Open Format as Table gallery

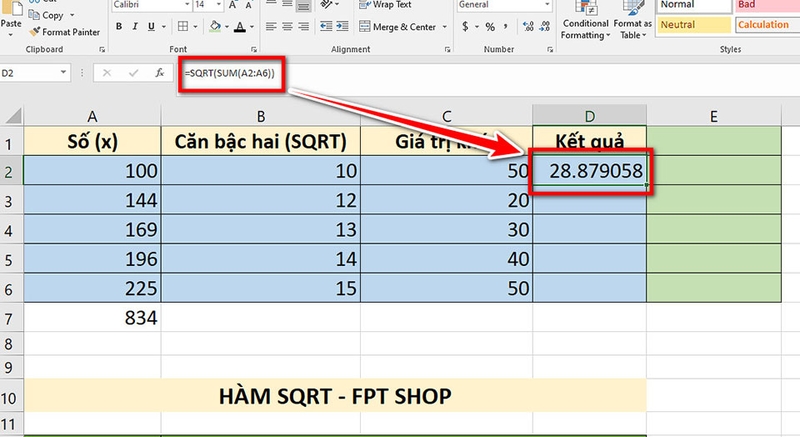click(633, 20)
